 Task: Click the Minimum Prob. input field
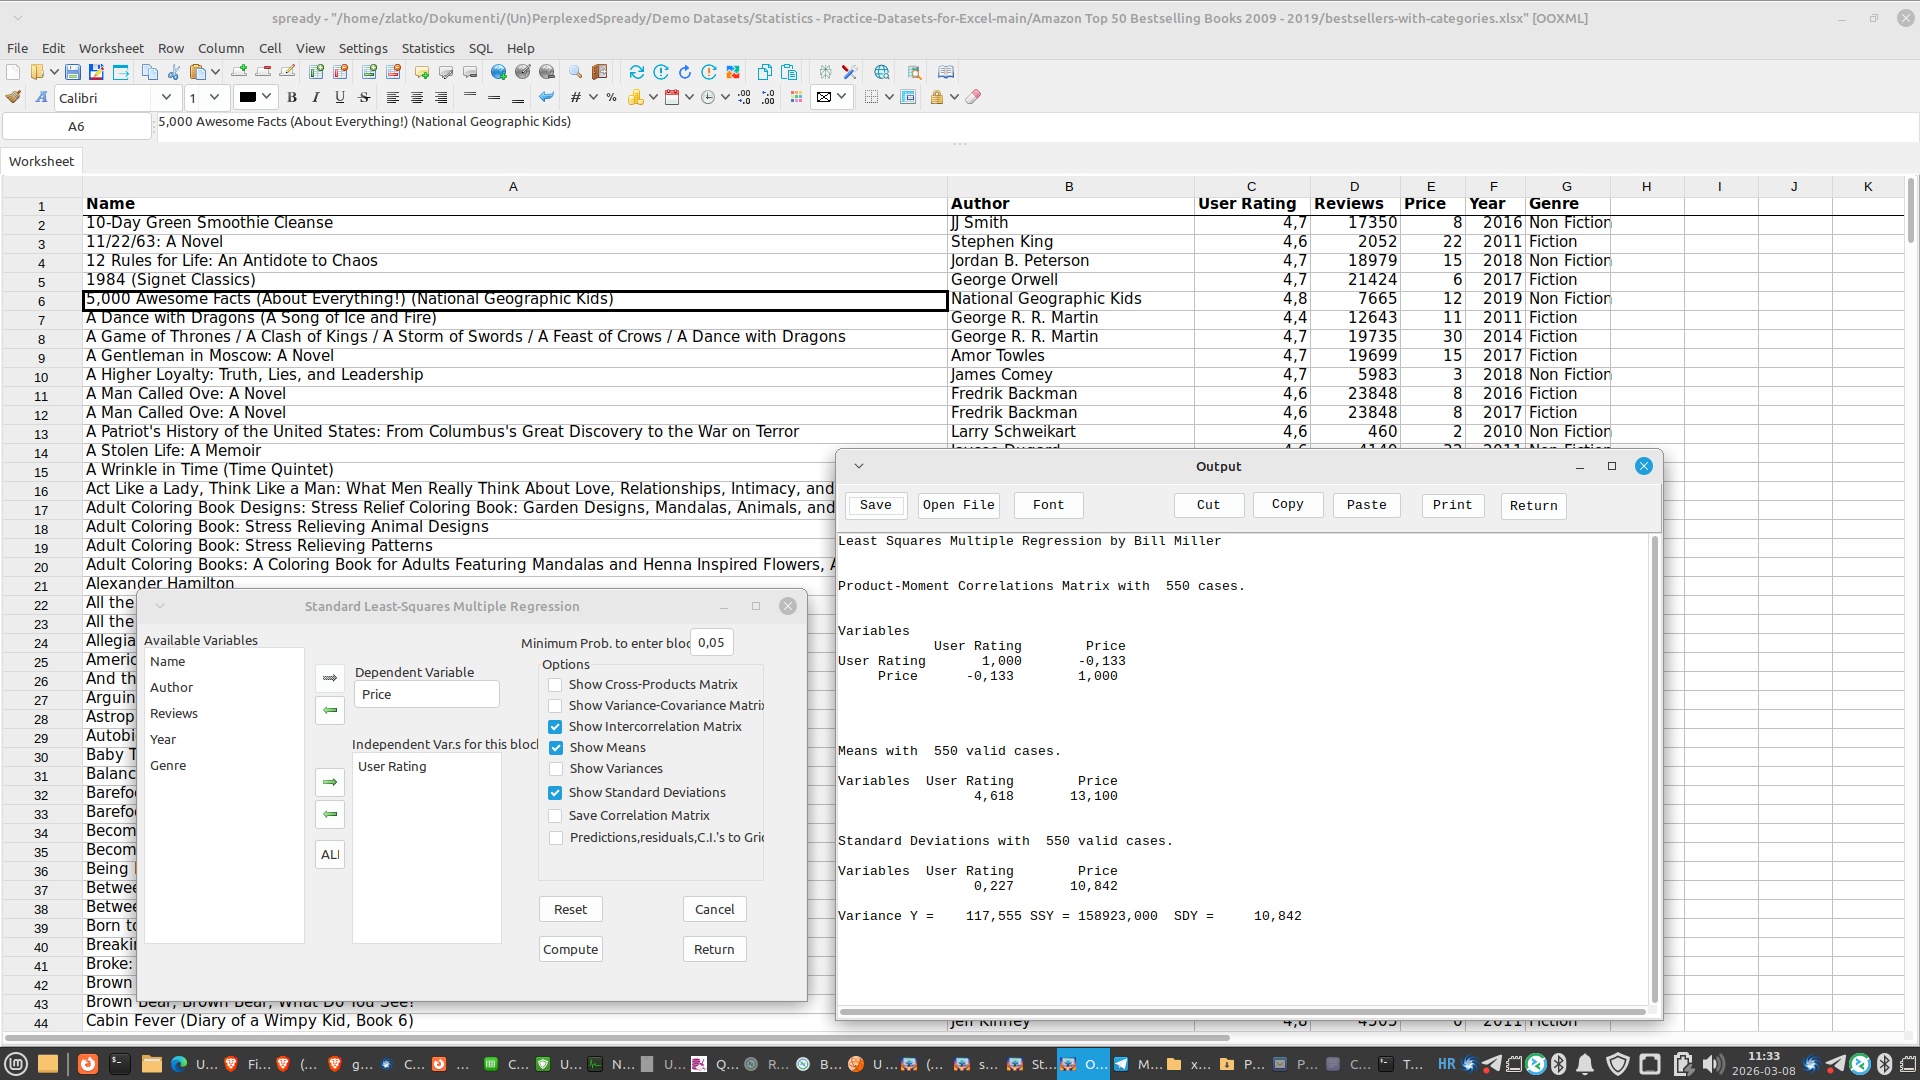pos(711,643)
